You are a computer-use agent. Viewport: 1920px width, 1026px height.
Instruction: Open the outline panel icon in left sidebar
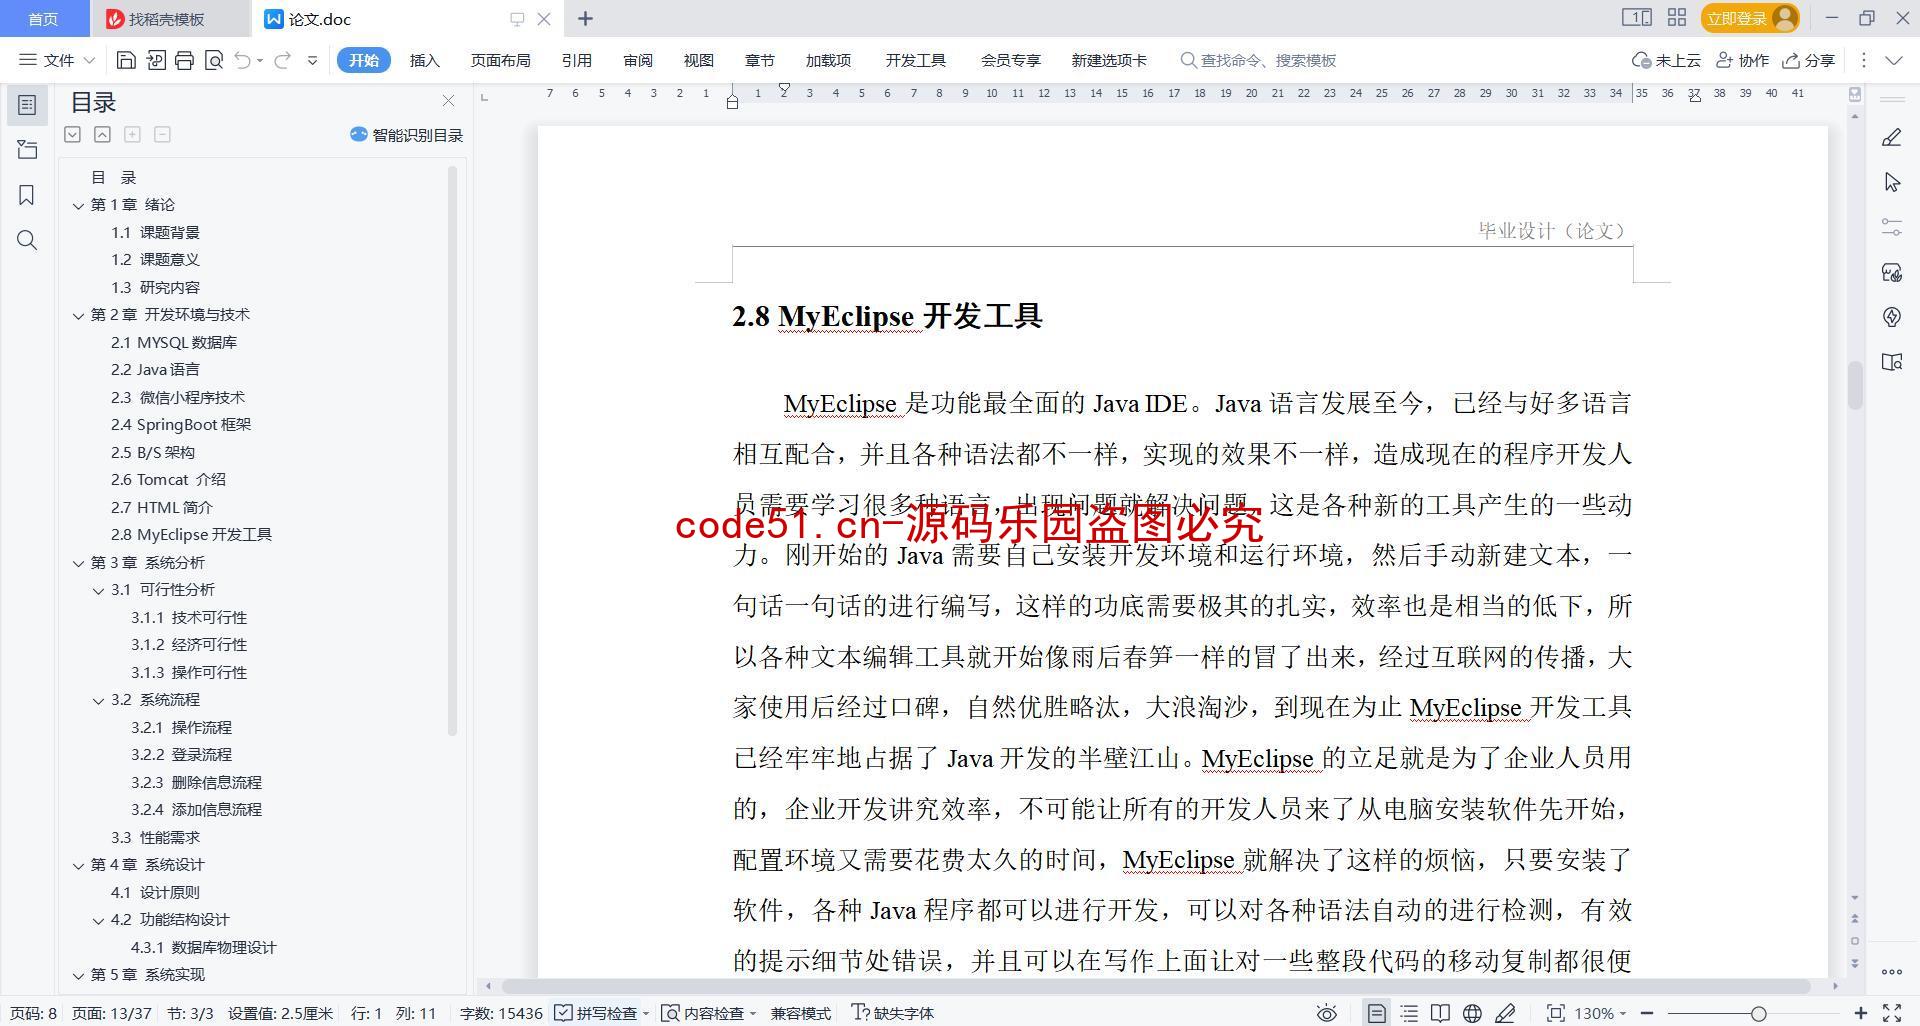coord(27,105)
